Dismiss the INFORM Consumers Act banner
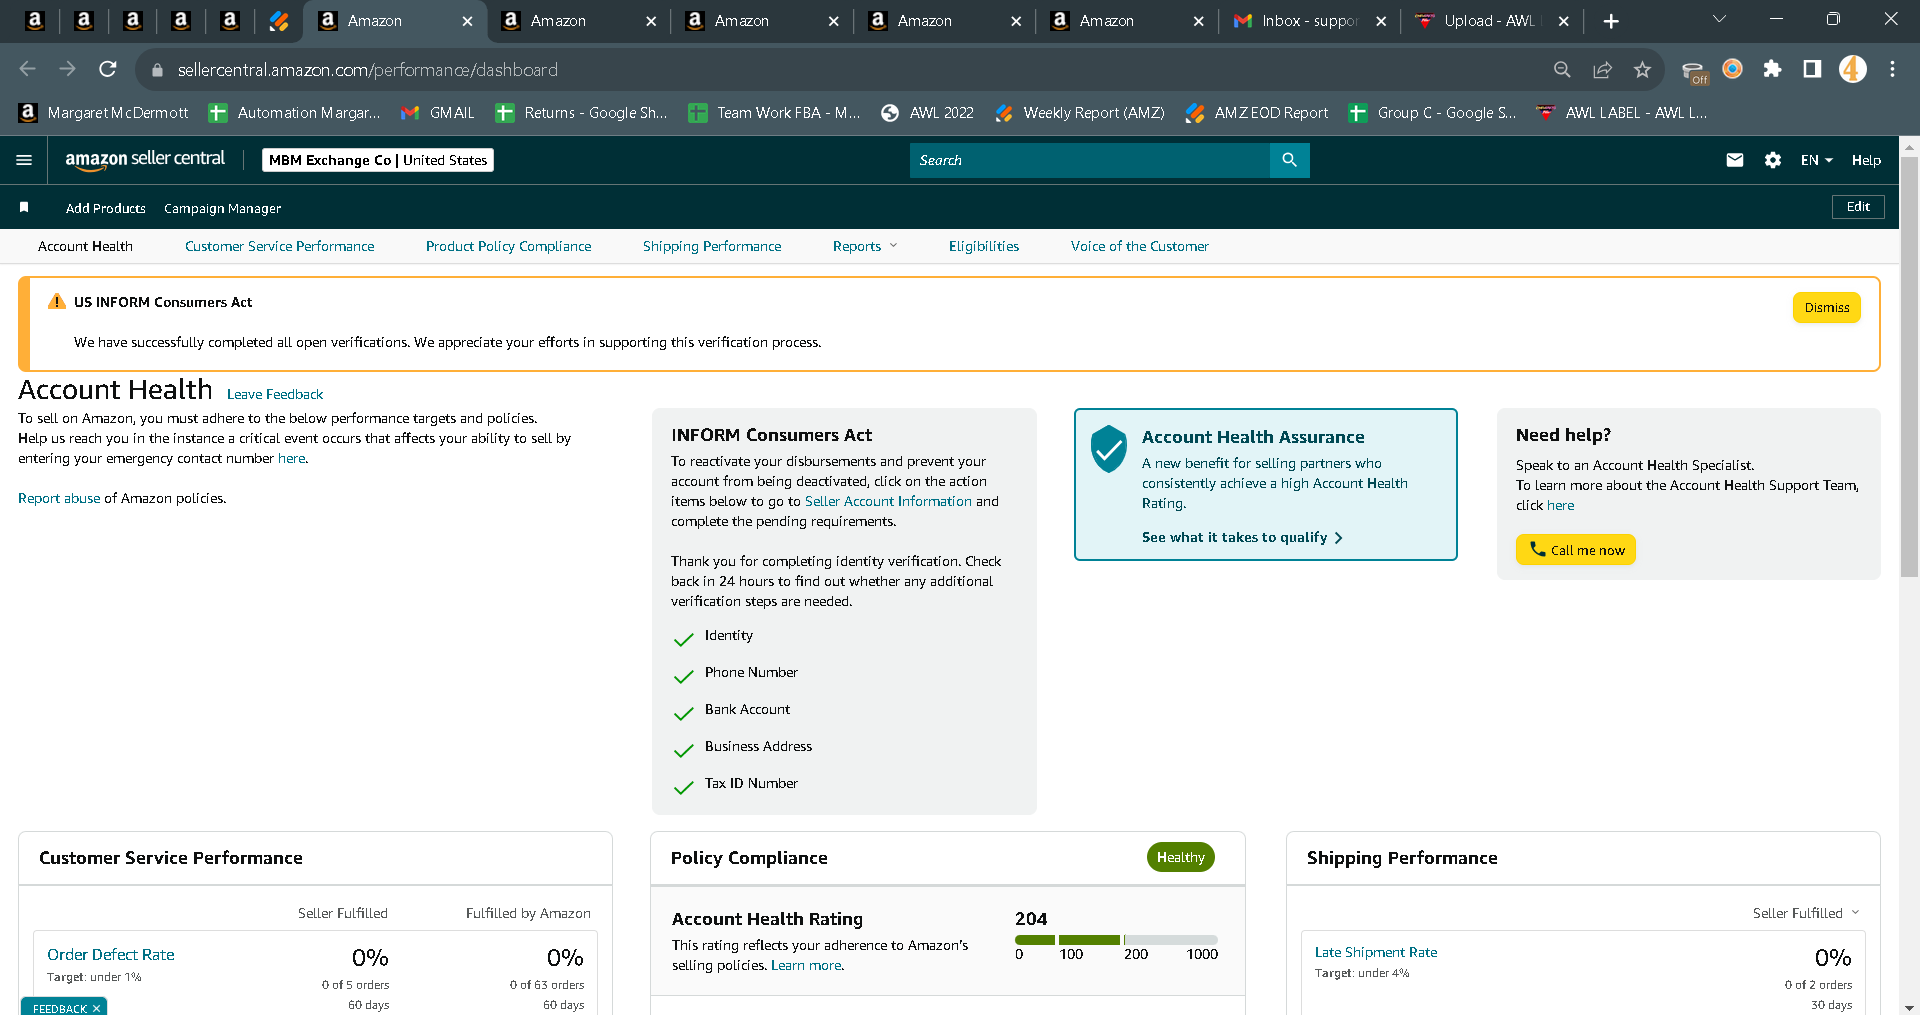 [1826, 308]
